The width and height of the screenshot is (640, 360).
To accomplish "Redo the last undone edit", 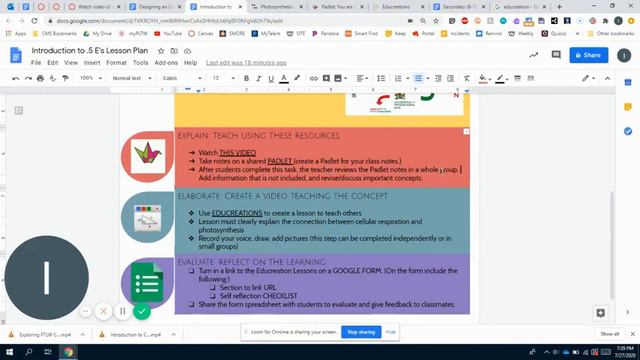I will (28, 78).
